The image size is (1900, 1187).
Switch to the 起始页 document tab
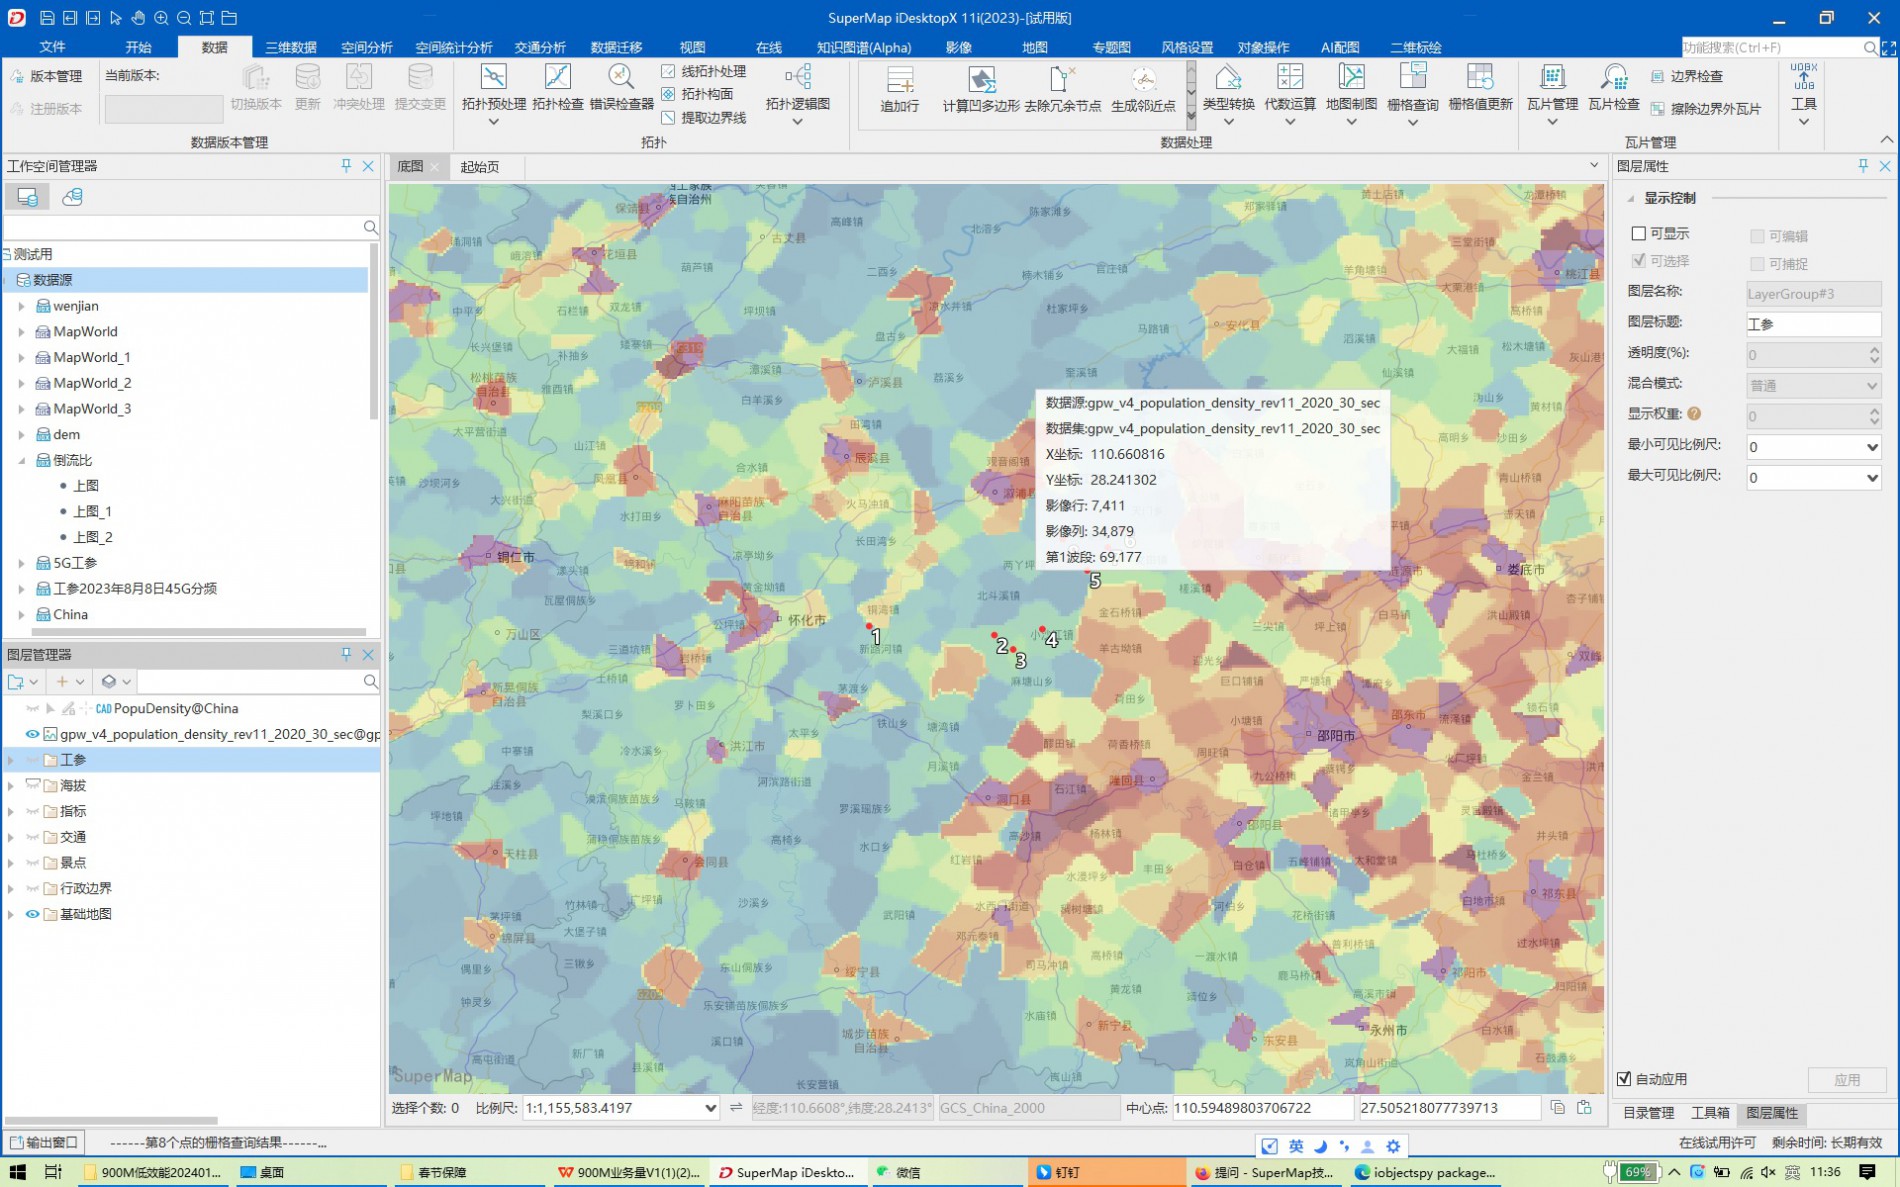(479, 167)
